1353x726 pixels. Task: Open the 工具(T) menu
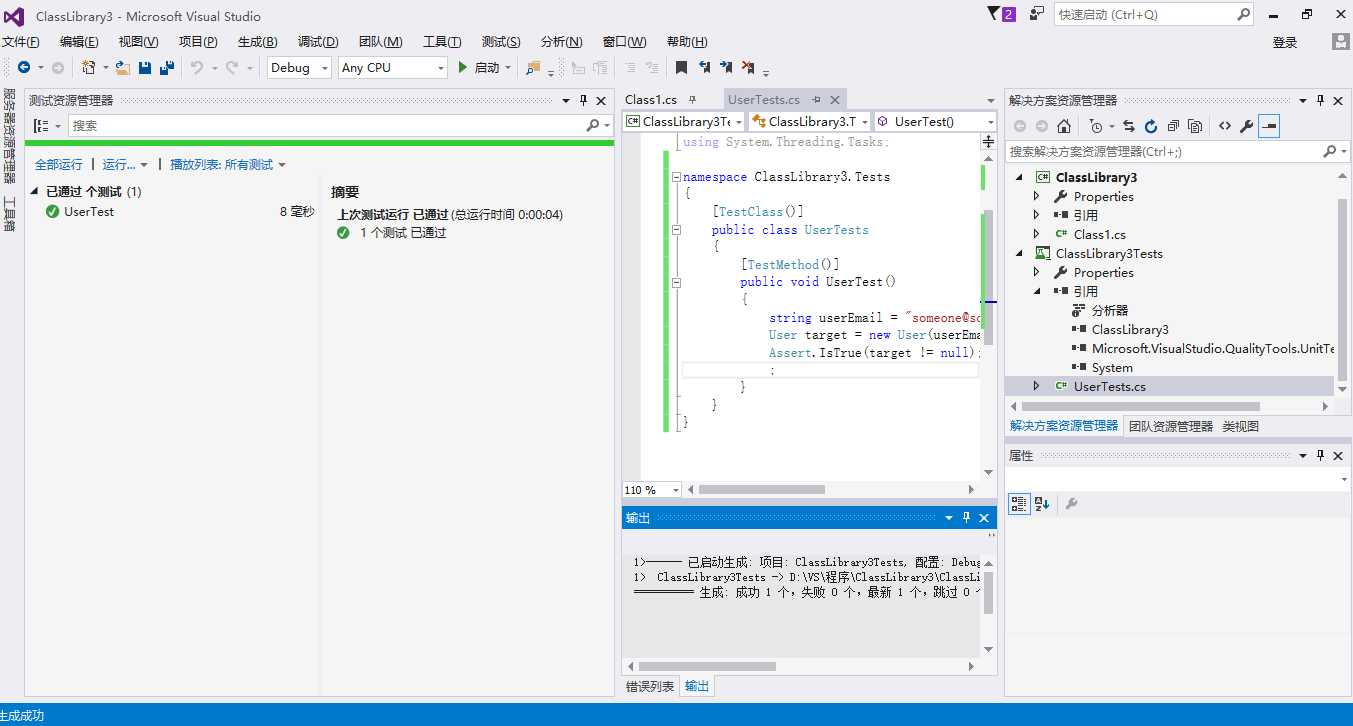442,41
